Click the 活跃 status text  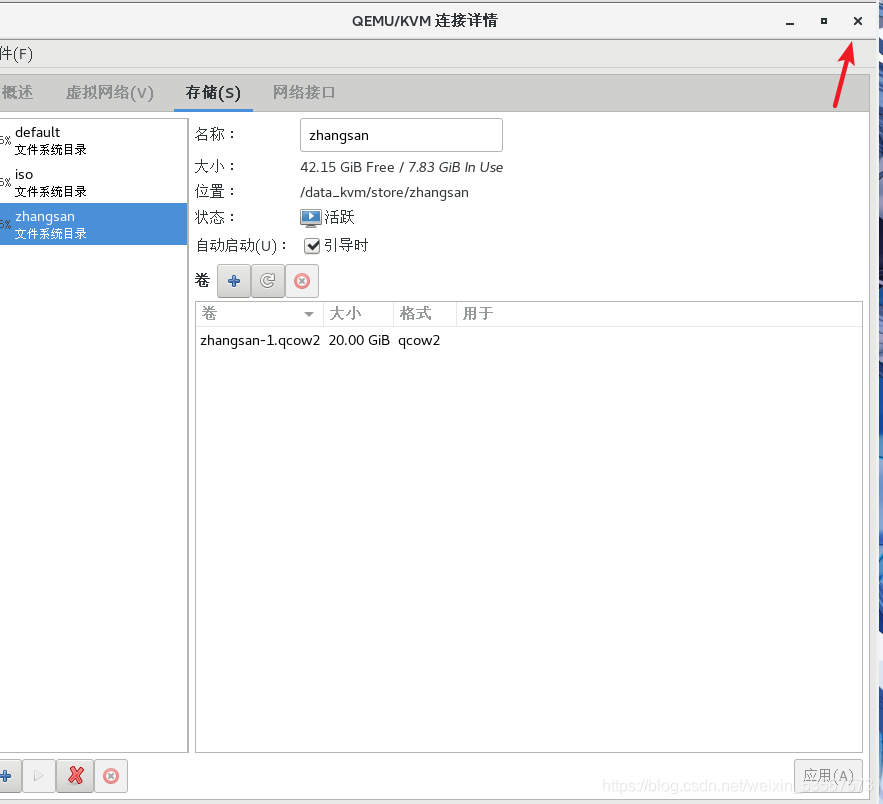[339, 217]
